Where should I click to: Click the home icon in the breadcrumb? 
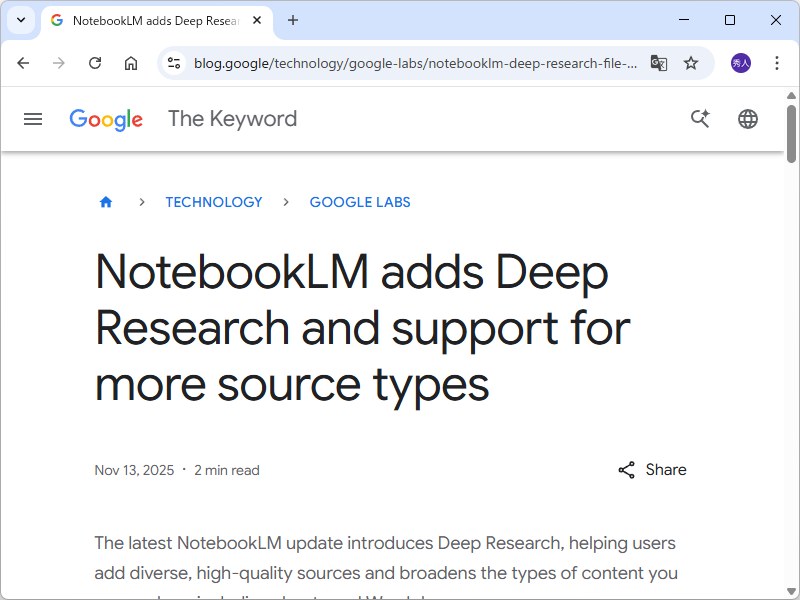pyautogui.click(x=106, y=202)
